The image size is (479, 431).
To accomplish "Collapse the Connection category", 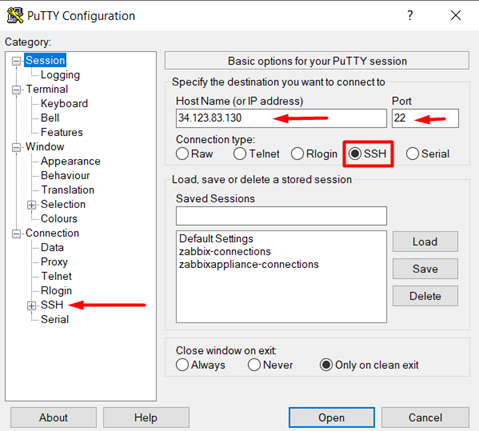I will 16,234.
